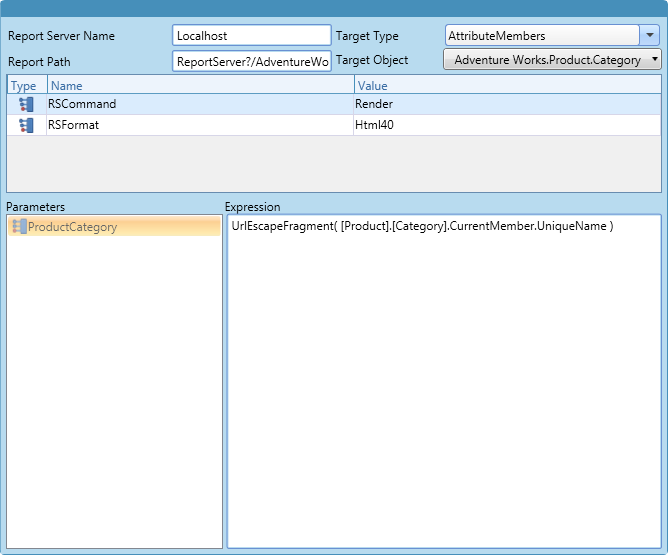668x555 pixels.
Task: Select the ProductCategory parameter
Action: [114, 226]
